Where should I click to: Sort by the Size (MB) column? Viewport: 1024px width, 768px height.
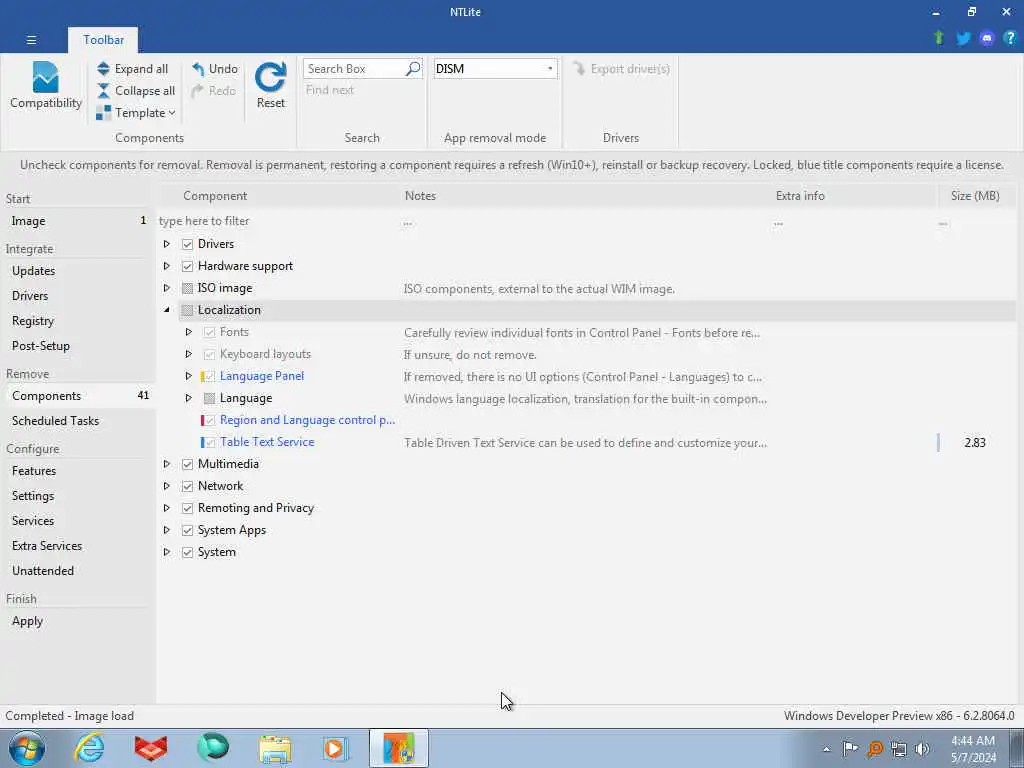(x=975, y=196)
